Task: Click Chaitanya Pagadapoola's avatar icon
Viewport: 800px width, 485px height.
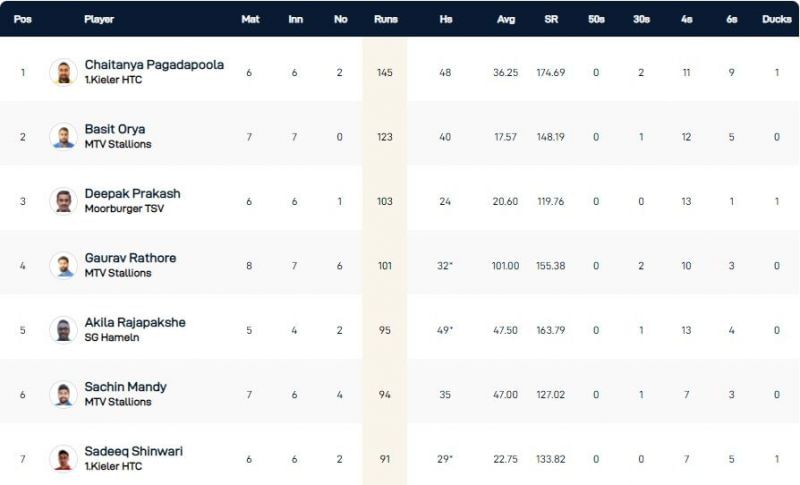Action: pyautogui.click(x=63, y=72)
